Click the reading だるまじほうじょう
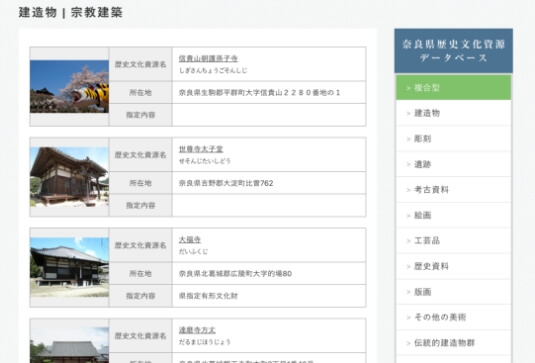The image size is (535, 363). pos(205,342)
